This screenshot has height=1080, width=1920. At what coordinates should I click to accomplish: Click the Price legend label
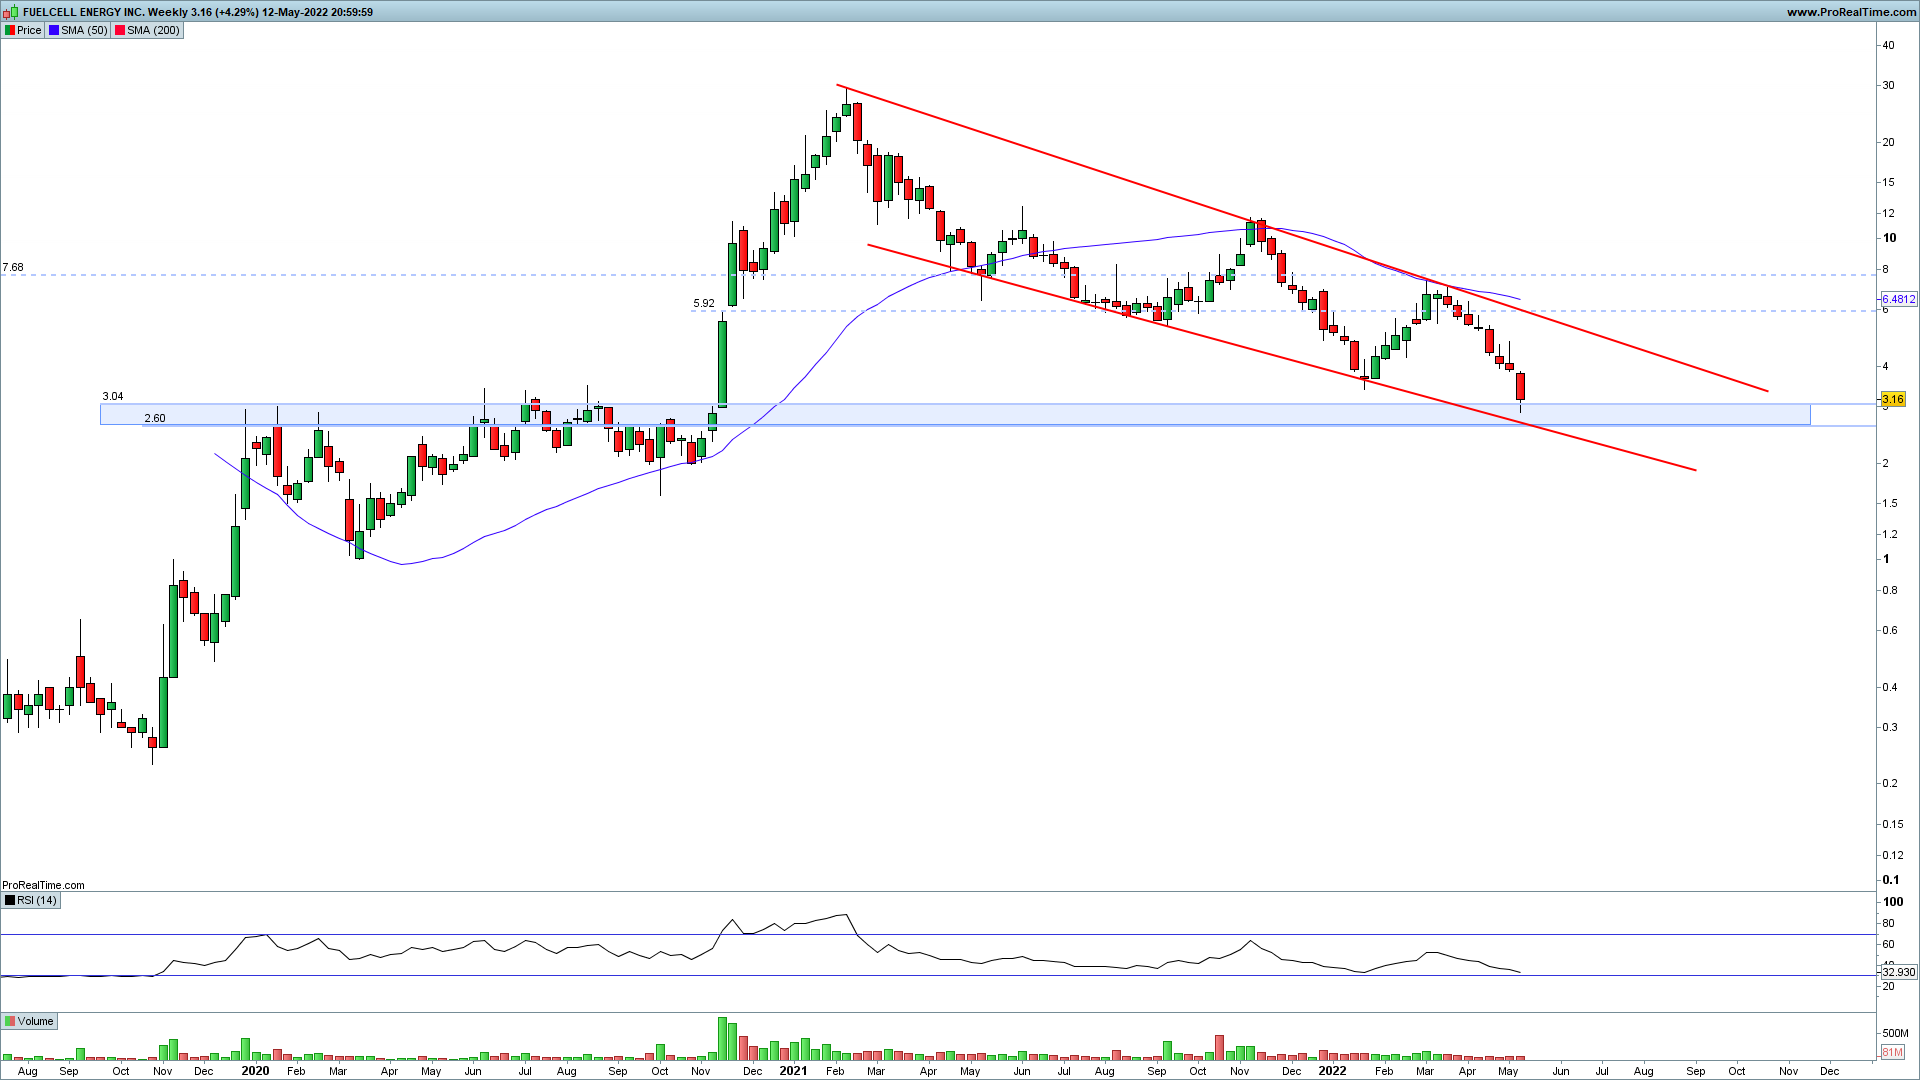tap(29, 30)
